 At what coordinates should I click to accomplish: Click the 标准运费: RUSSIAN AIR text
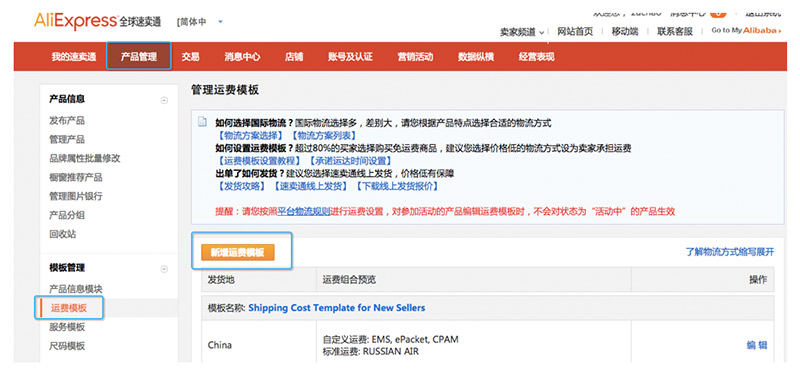pyautogui.click(x=371, y=352)
